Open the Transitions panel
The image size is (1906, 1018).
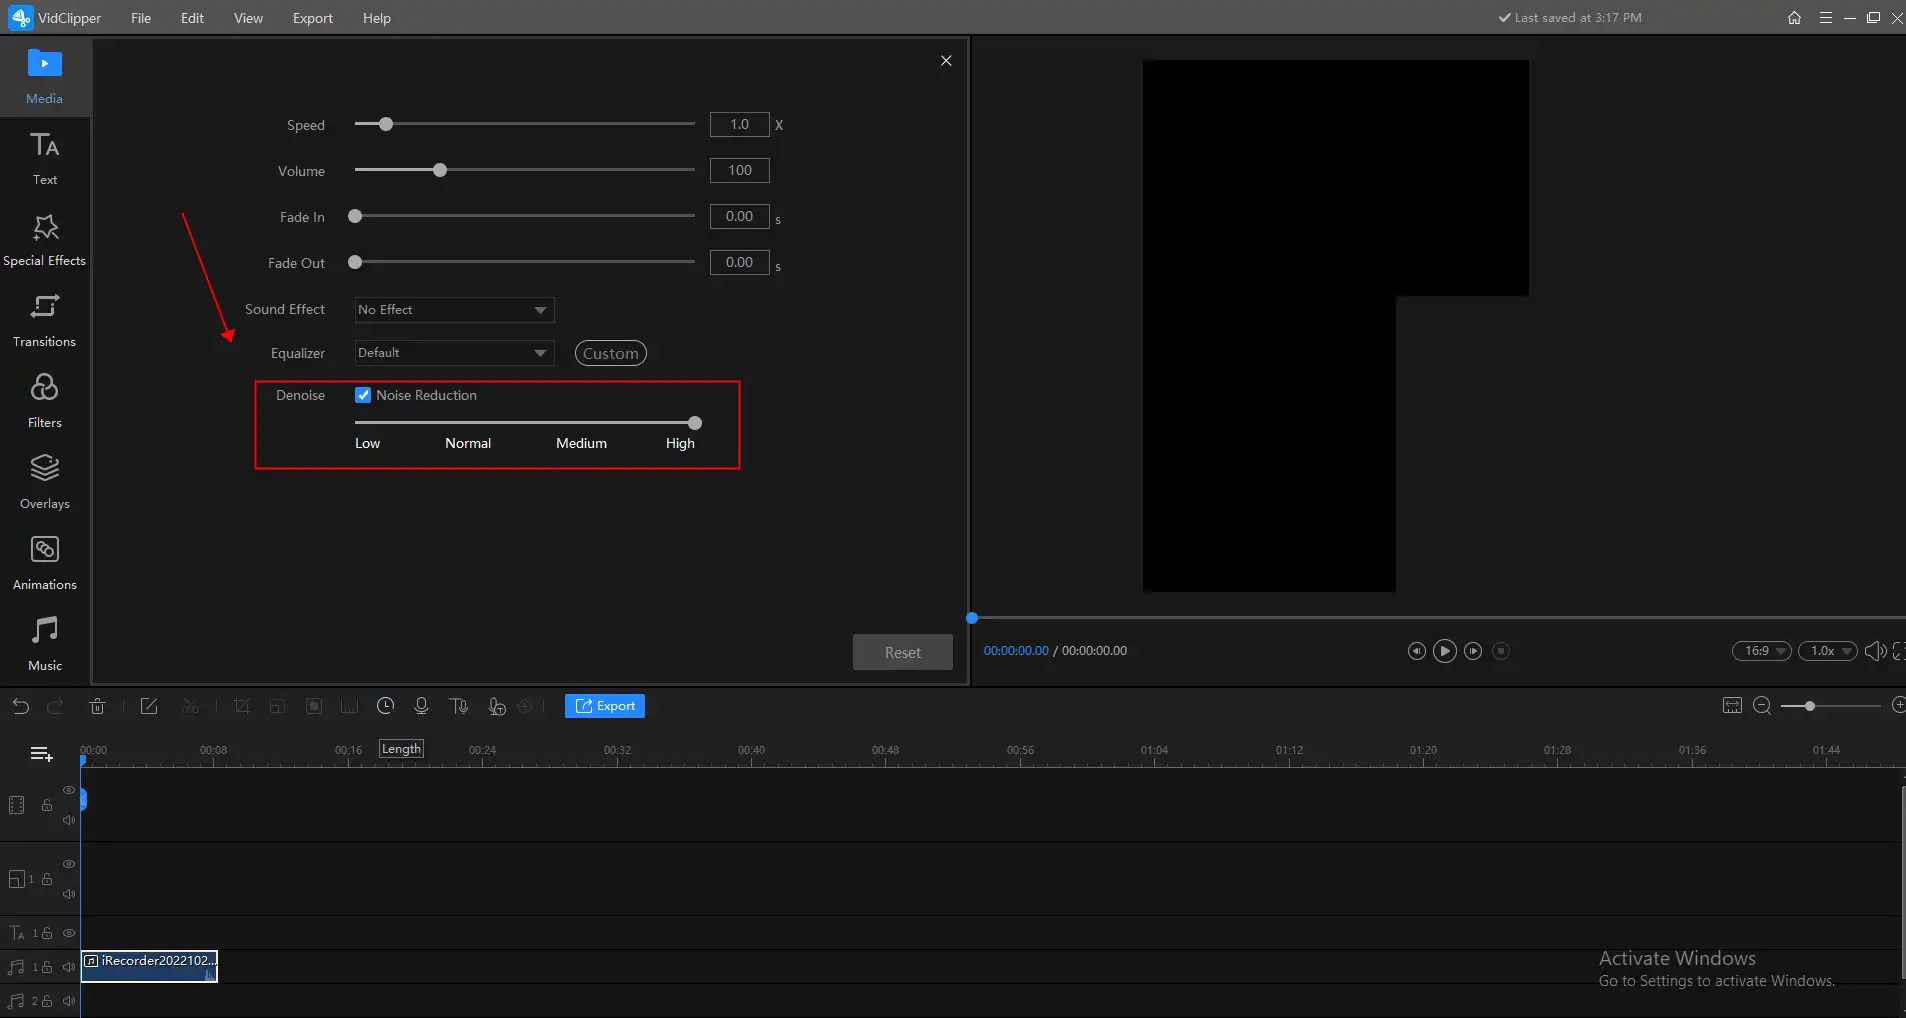(x=44, y=318)
